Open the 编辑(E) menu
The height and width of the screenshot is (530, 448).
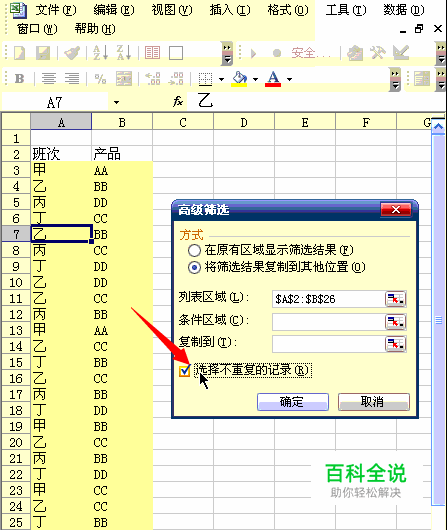tap(114, 10)
